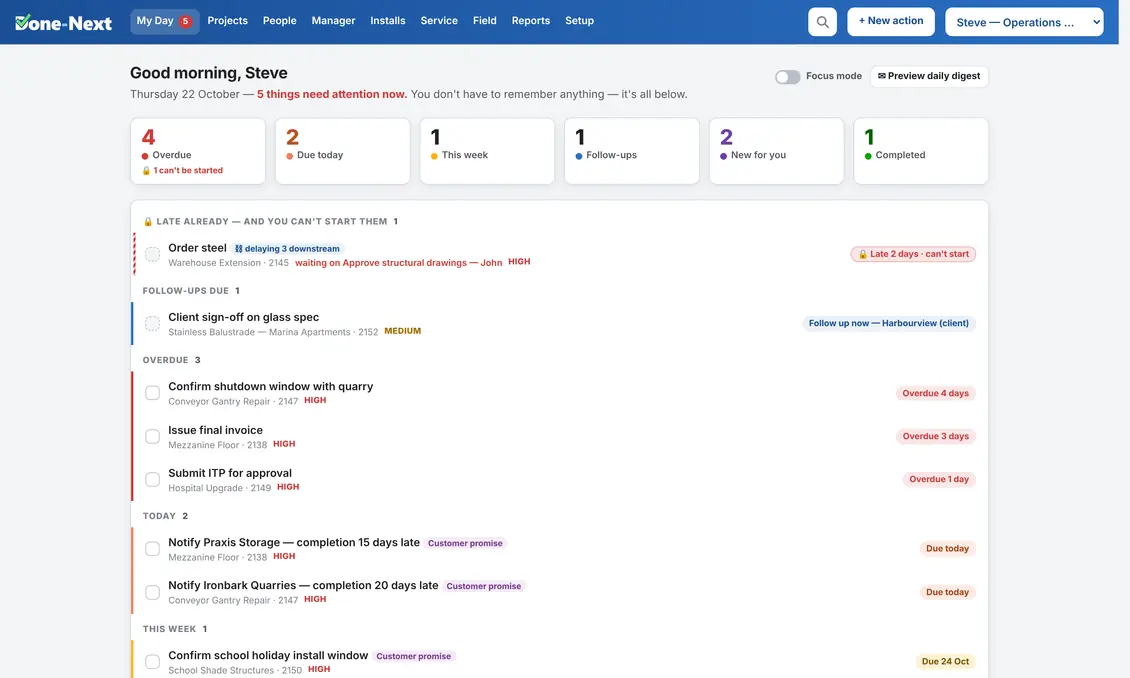Toggle Focus mode switch
Screen dimensions: 1130x678
point(788,76)
